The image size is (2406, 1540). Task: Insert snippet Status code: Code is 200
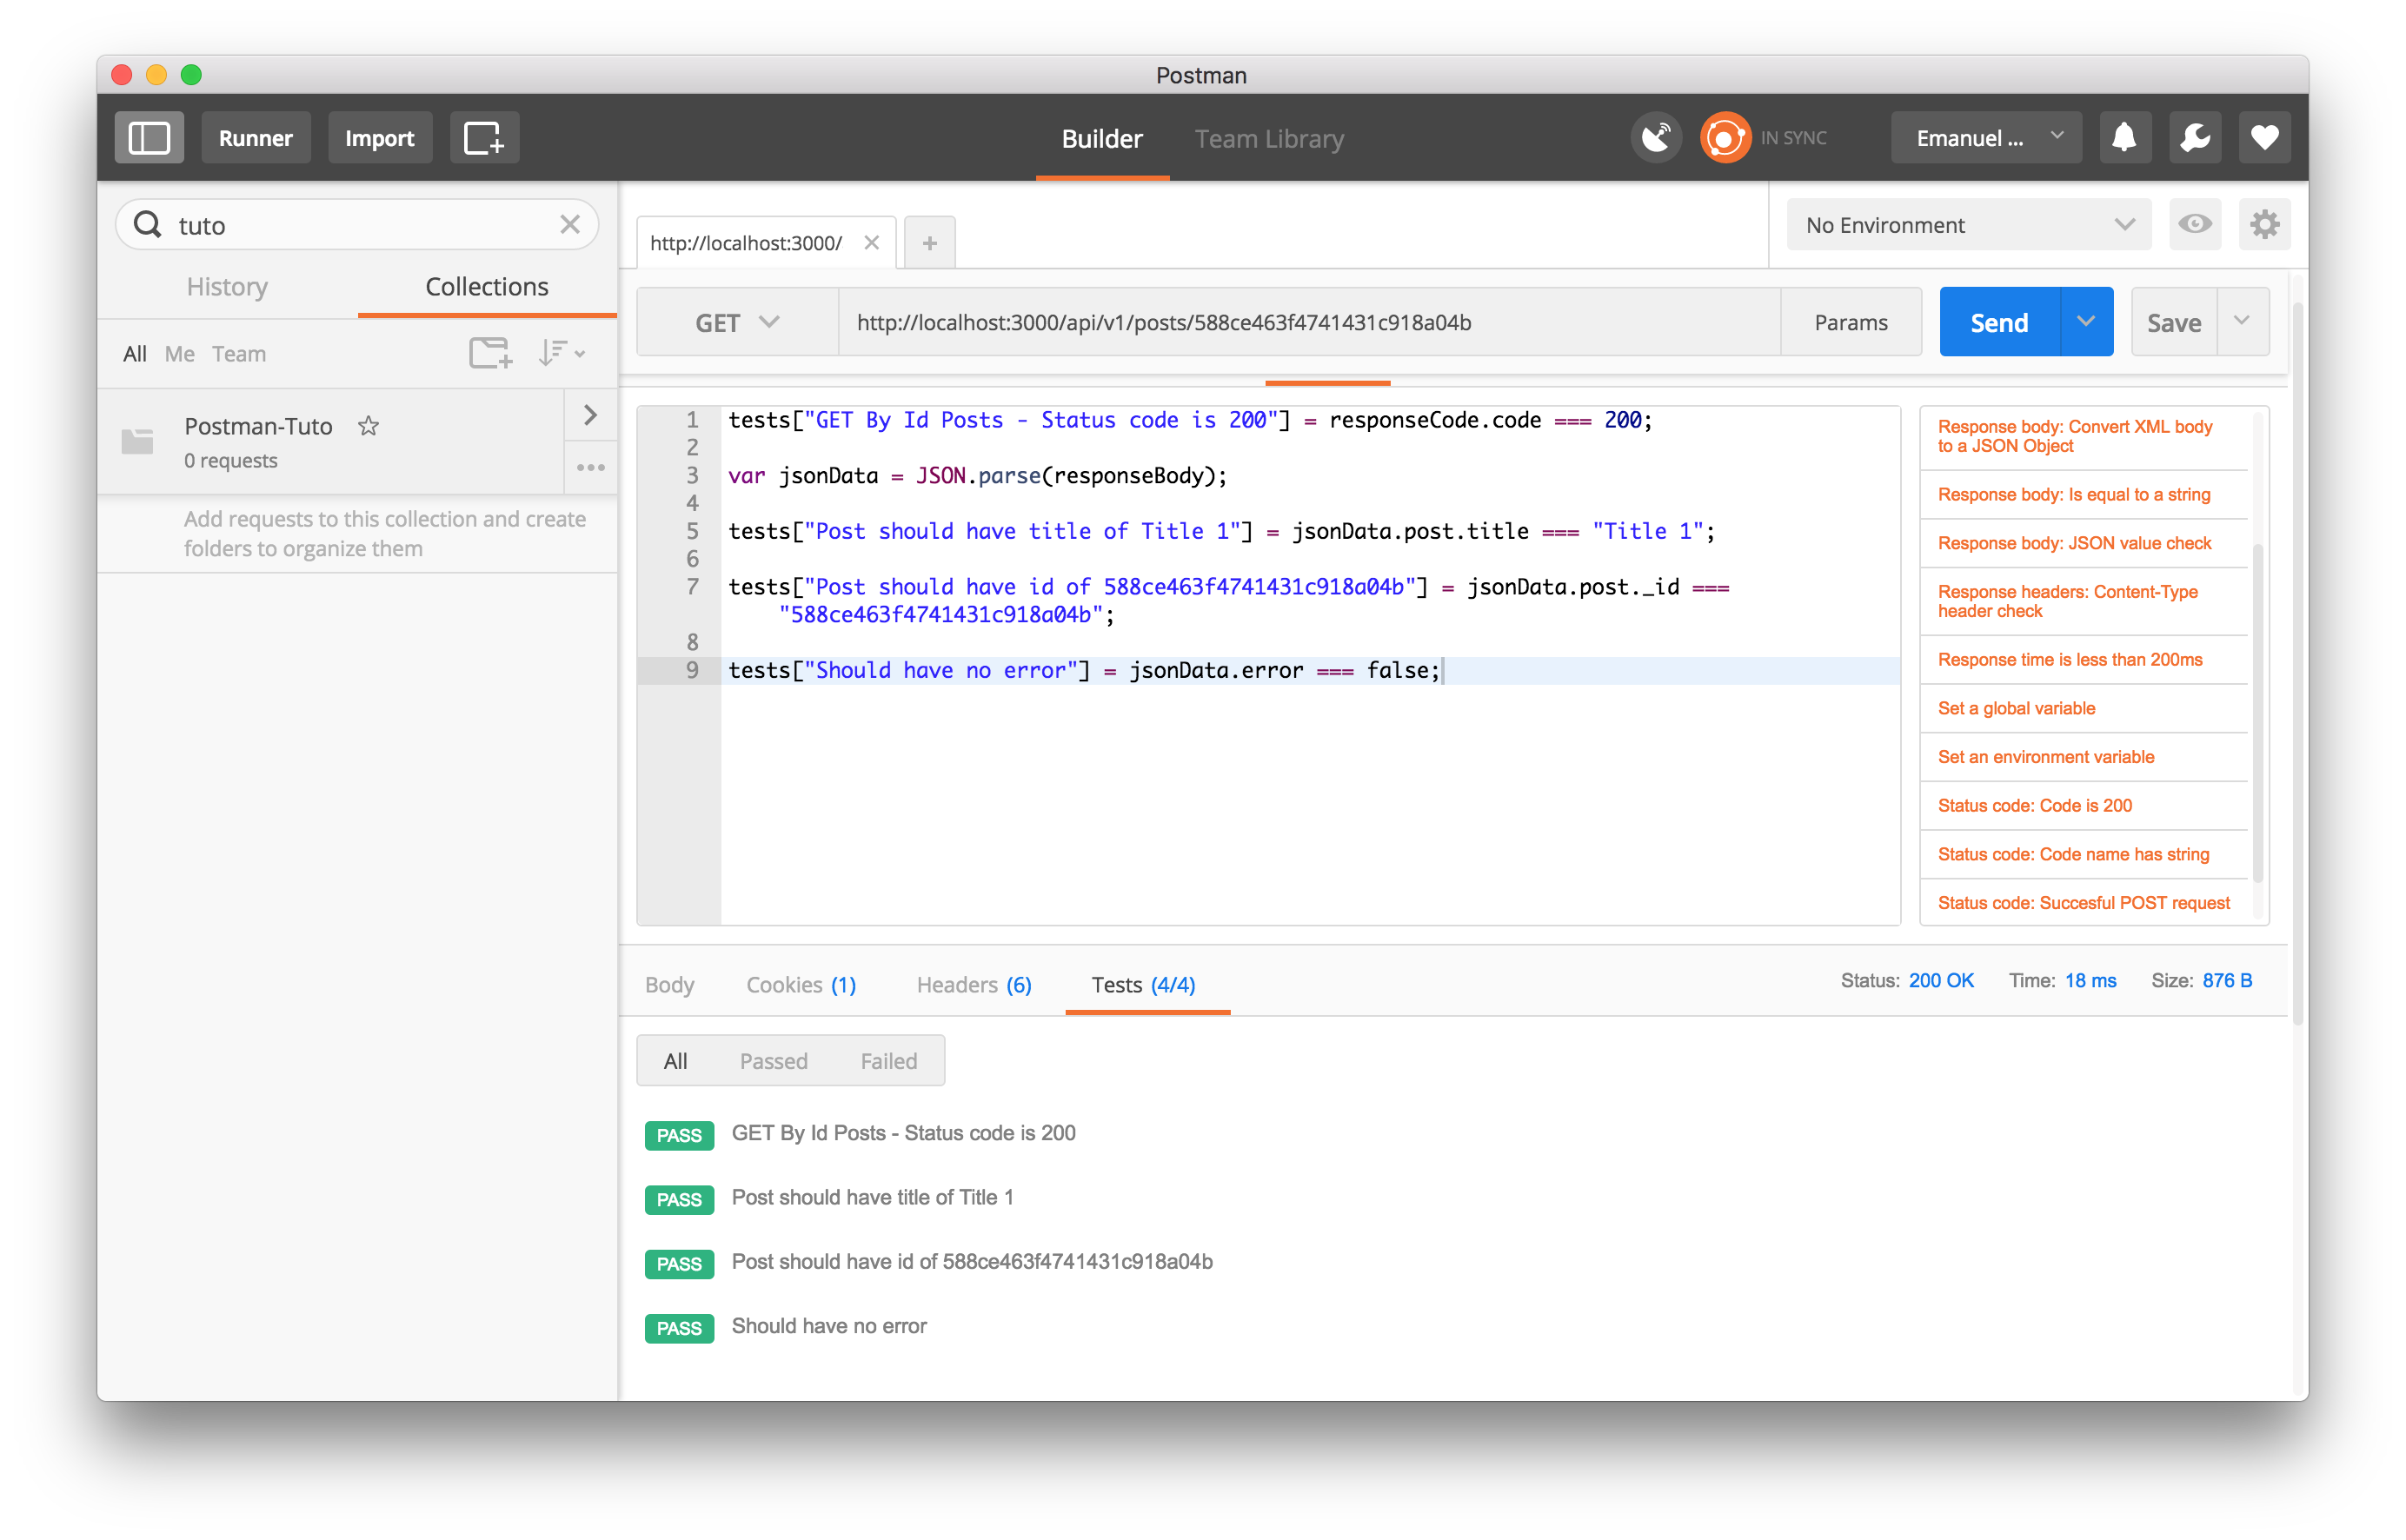coord(2084,806)
